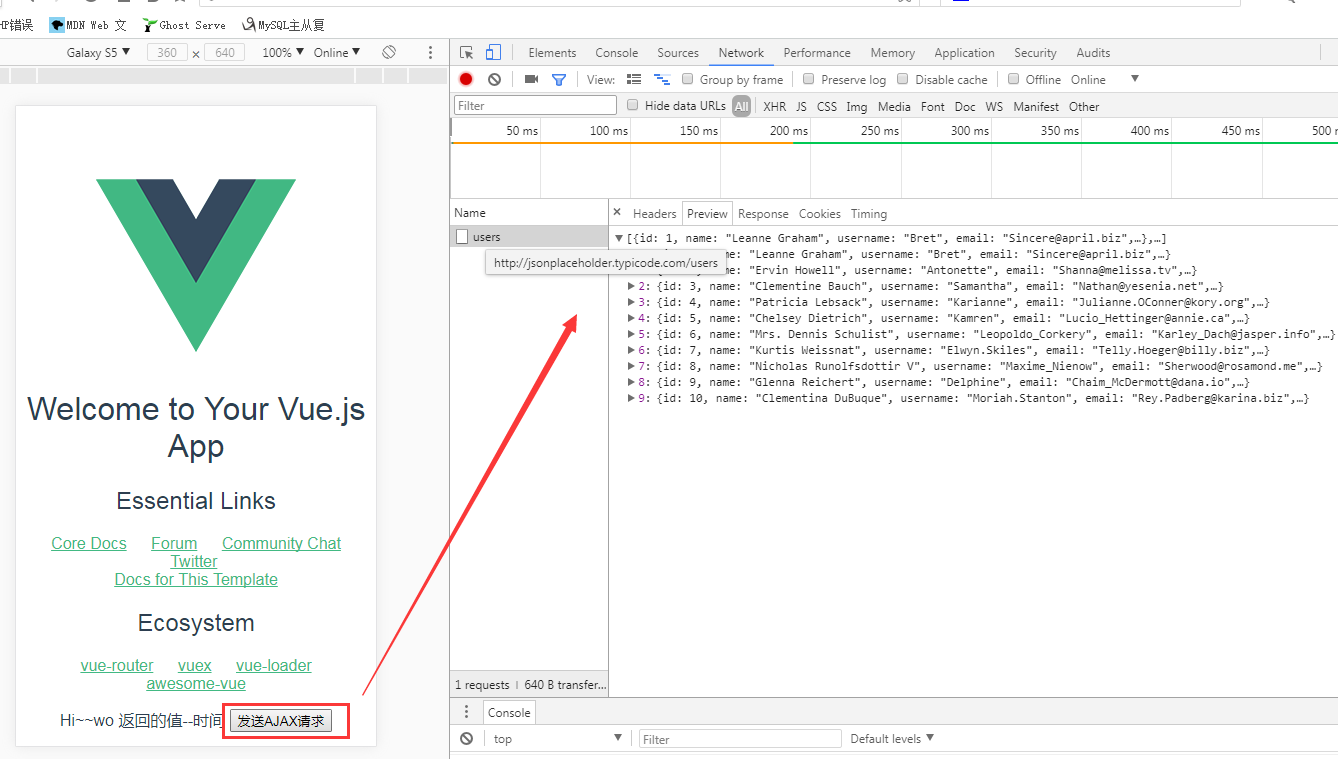
Task: Check the Offline checkbox
Action: [x=1013, y=79]
